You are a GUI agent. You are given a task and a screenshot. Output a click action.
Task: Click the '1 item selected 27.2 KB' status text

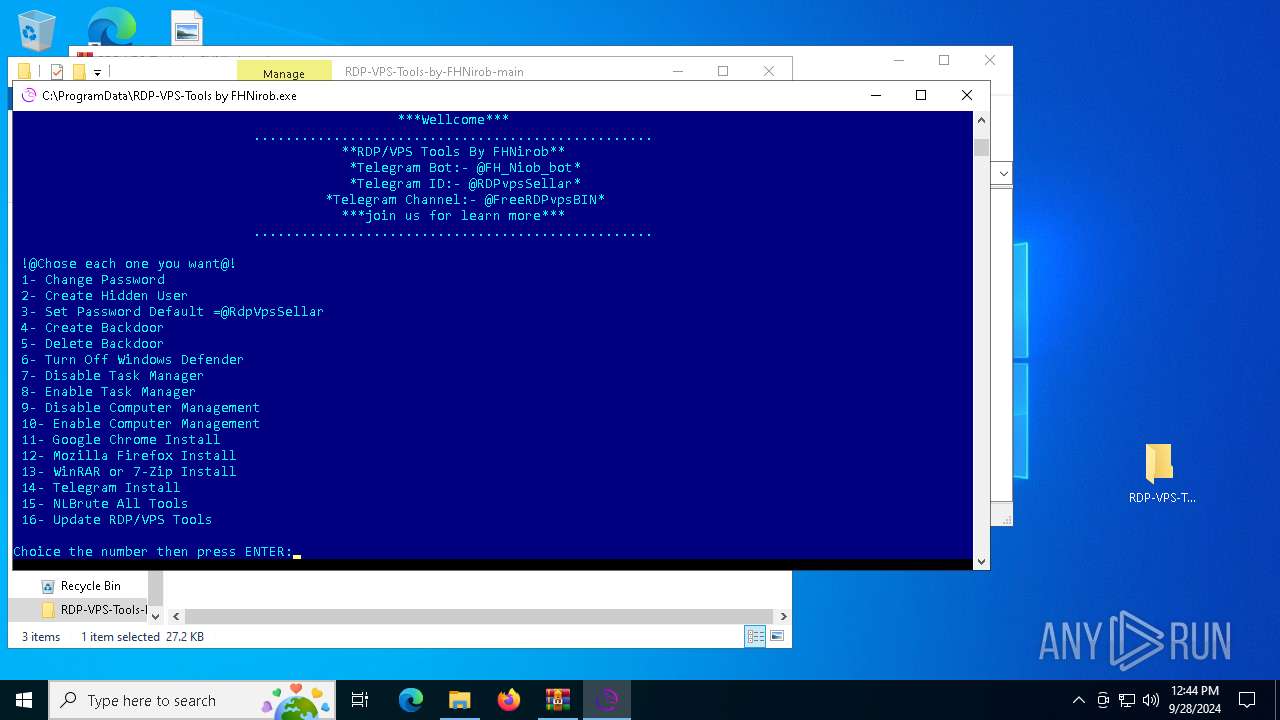coord(142,637)
